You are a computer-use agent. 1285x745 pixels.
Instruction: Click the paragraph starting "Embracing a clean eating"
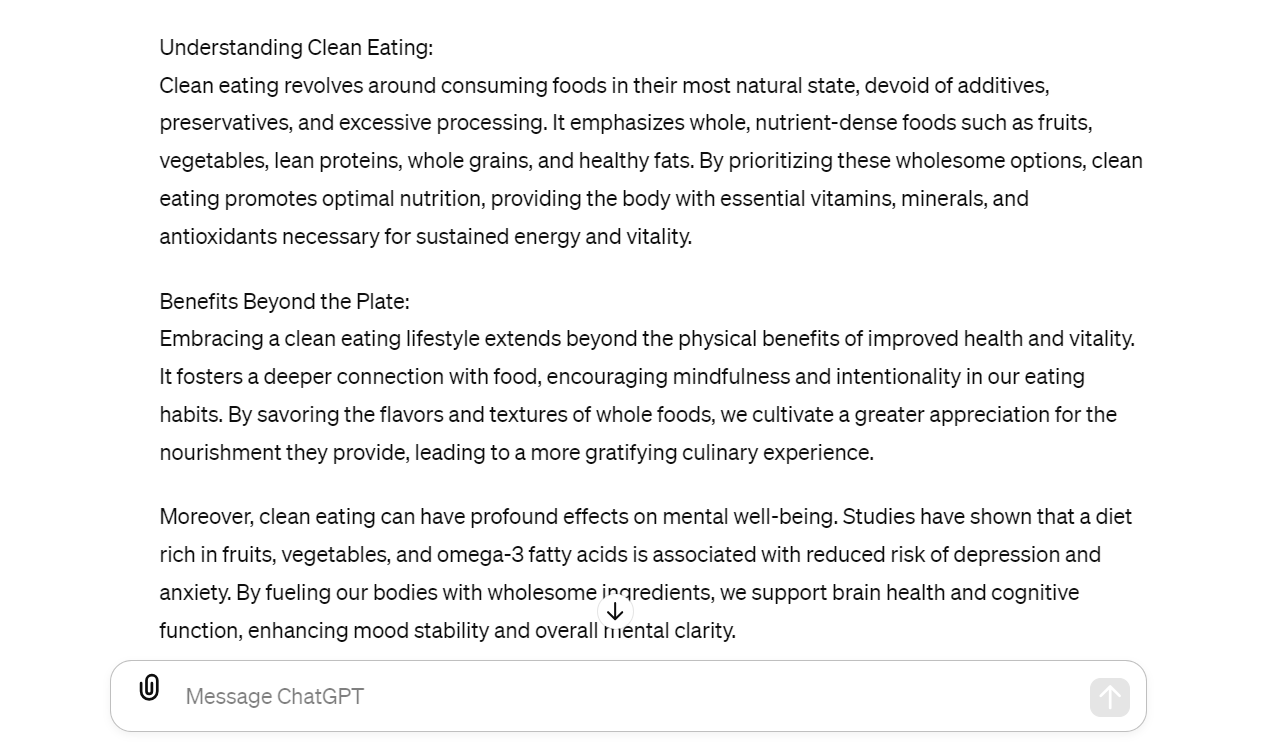click(647, 396)
